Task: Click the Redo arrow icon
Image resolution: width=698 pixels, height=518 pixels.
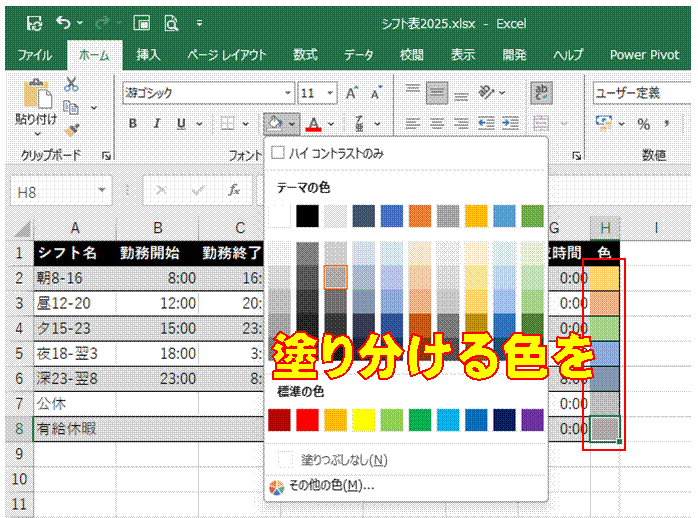Action: pyautogui.click(x=103, y=22)
